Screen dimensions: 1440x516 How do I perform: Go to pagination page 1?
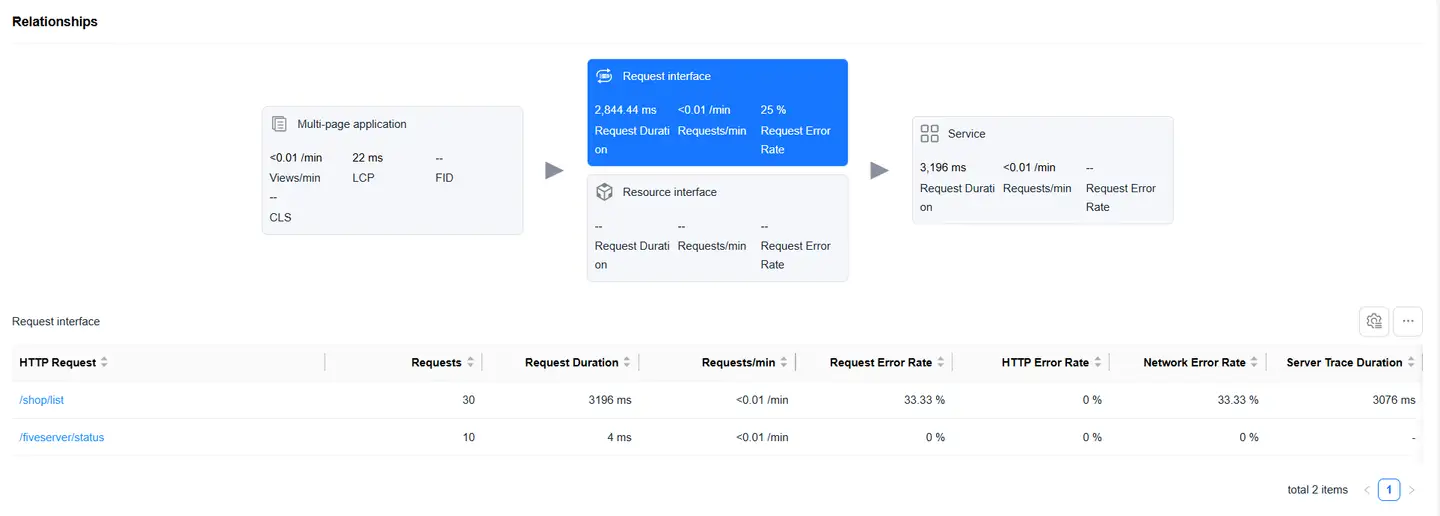click(x=1389, y=490)
